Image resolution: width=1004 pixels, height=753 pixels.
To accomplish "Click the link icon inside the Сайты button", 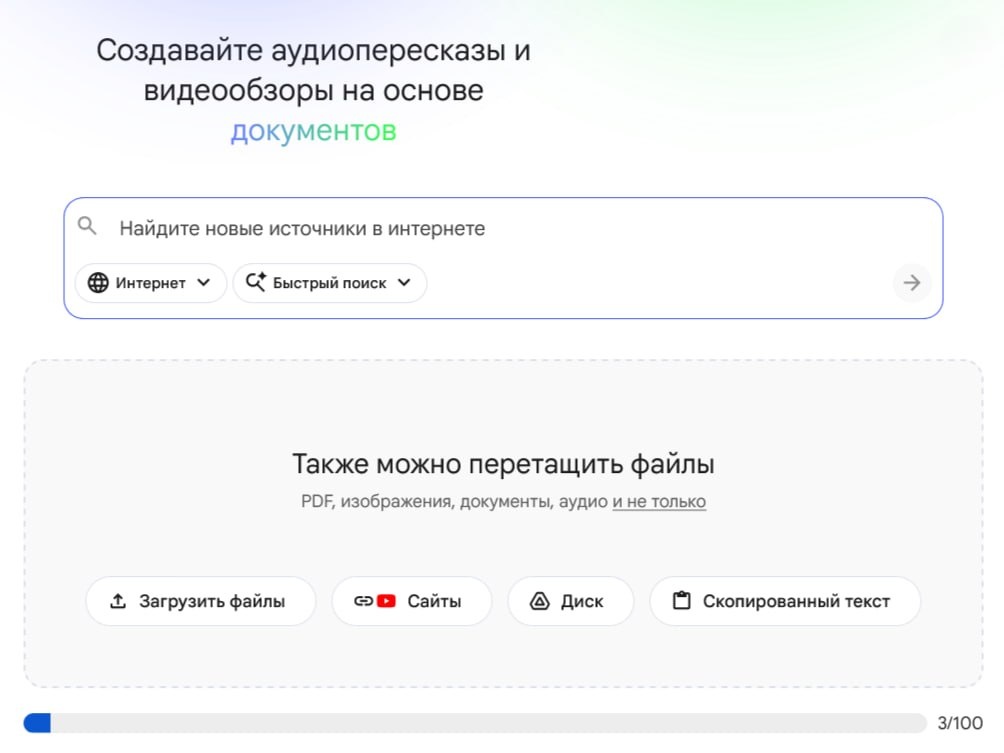I will coord(363,601).
